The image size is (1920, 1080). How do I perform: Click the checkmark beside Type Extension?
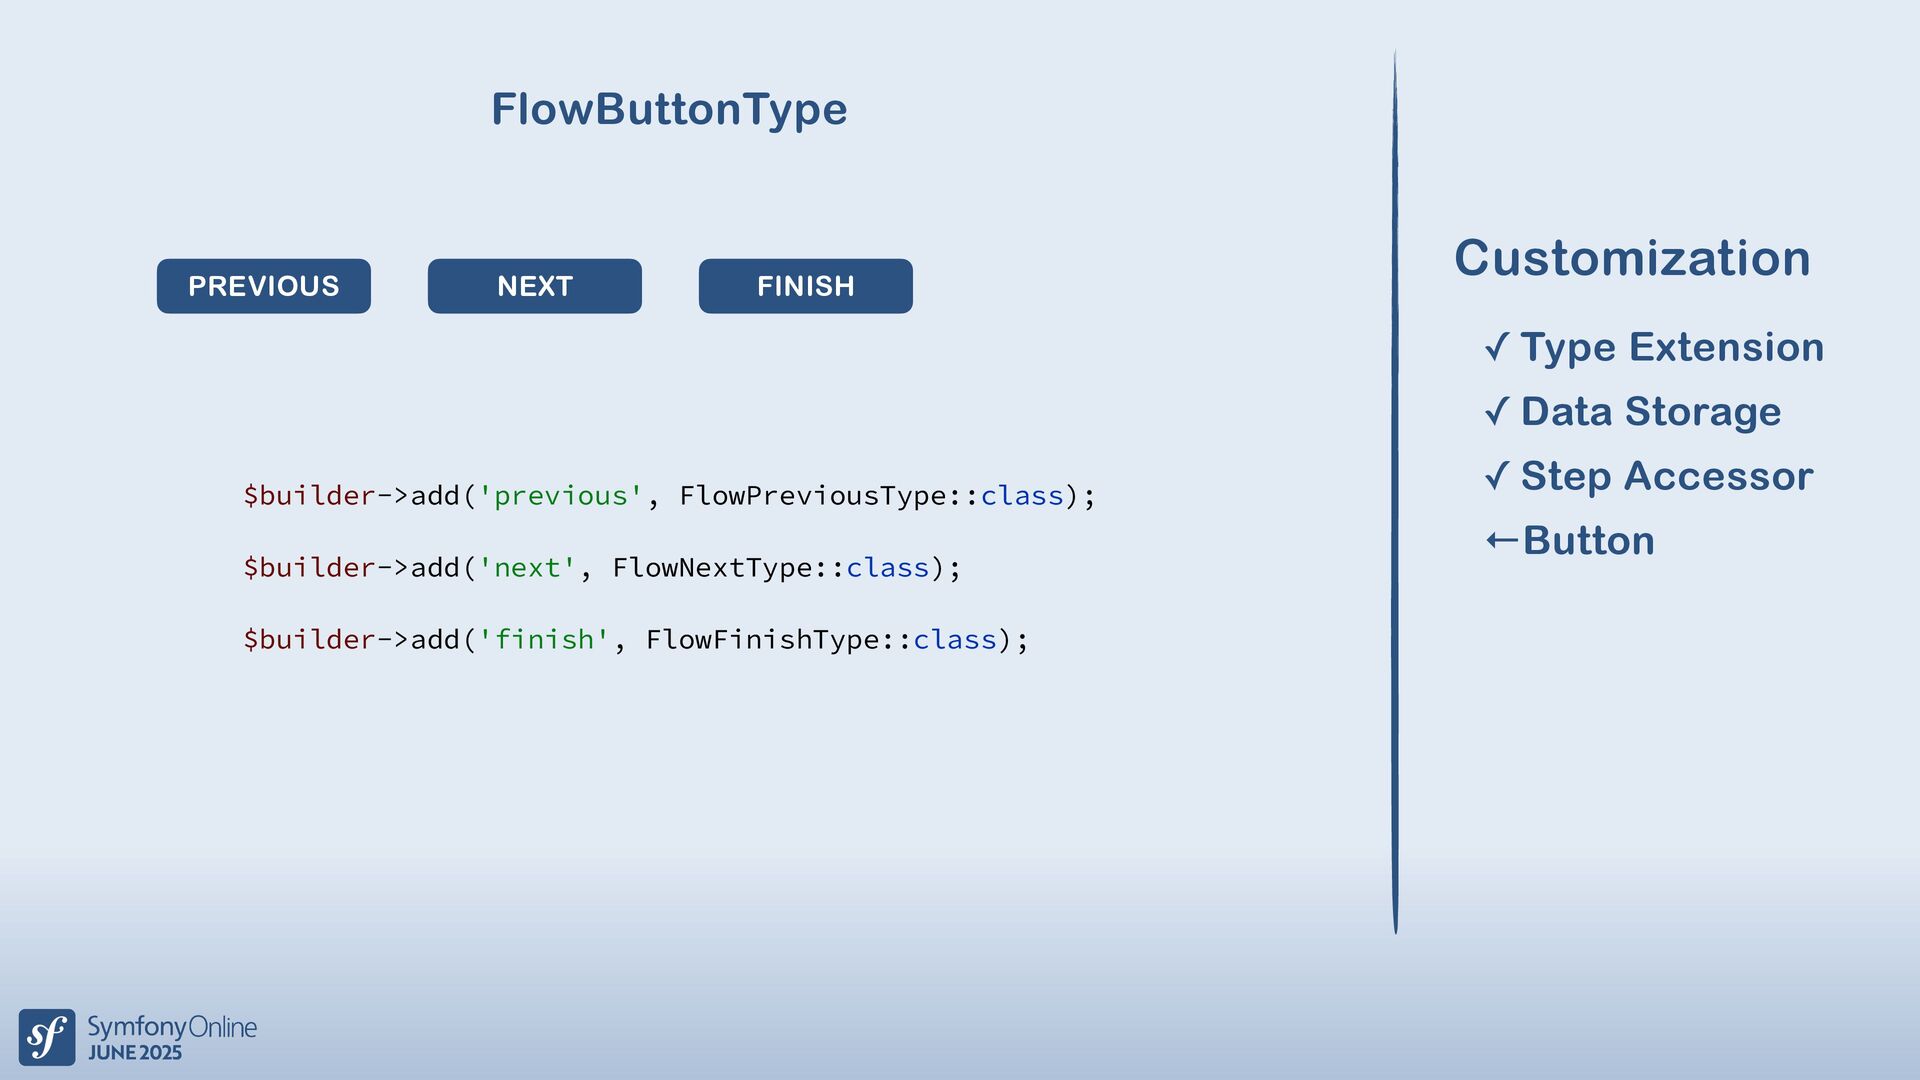1496,347
